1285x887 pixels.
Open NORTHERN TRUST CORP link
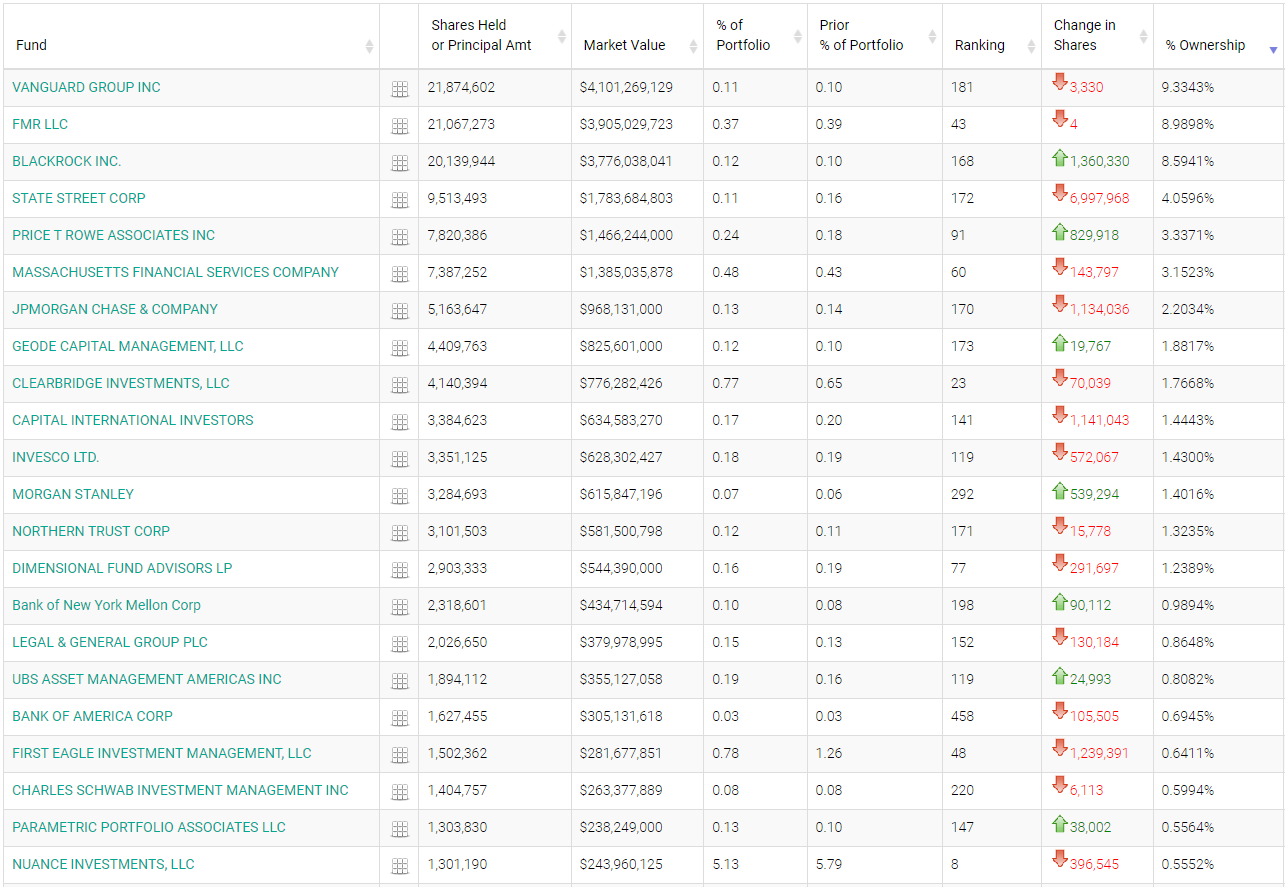pos(91,531)
